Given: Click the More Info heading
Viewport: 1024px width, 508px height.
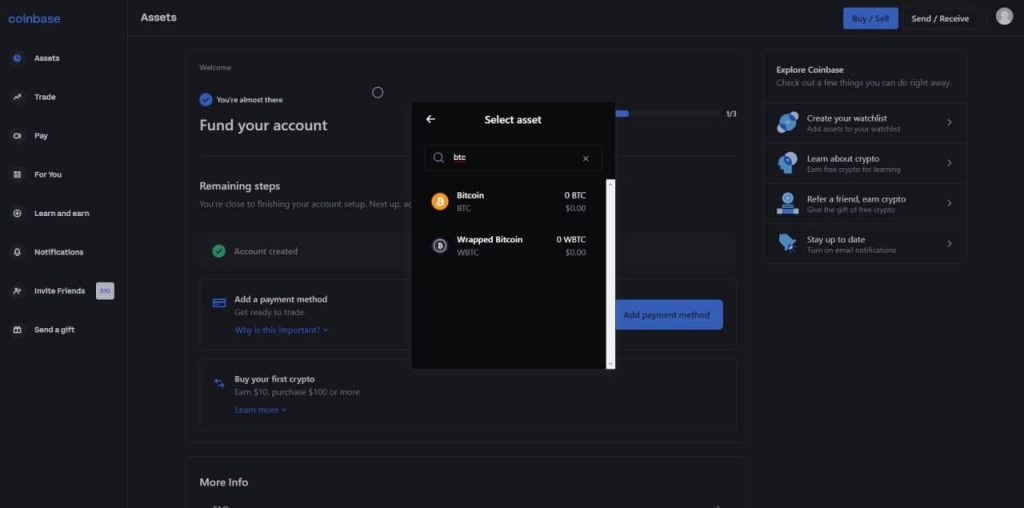Looking at the screenshot, I should click(x=223, y=483).
